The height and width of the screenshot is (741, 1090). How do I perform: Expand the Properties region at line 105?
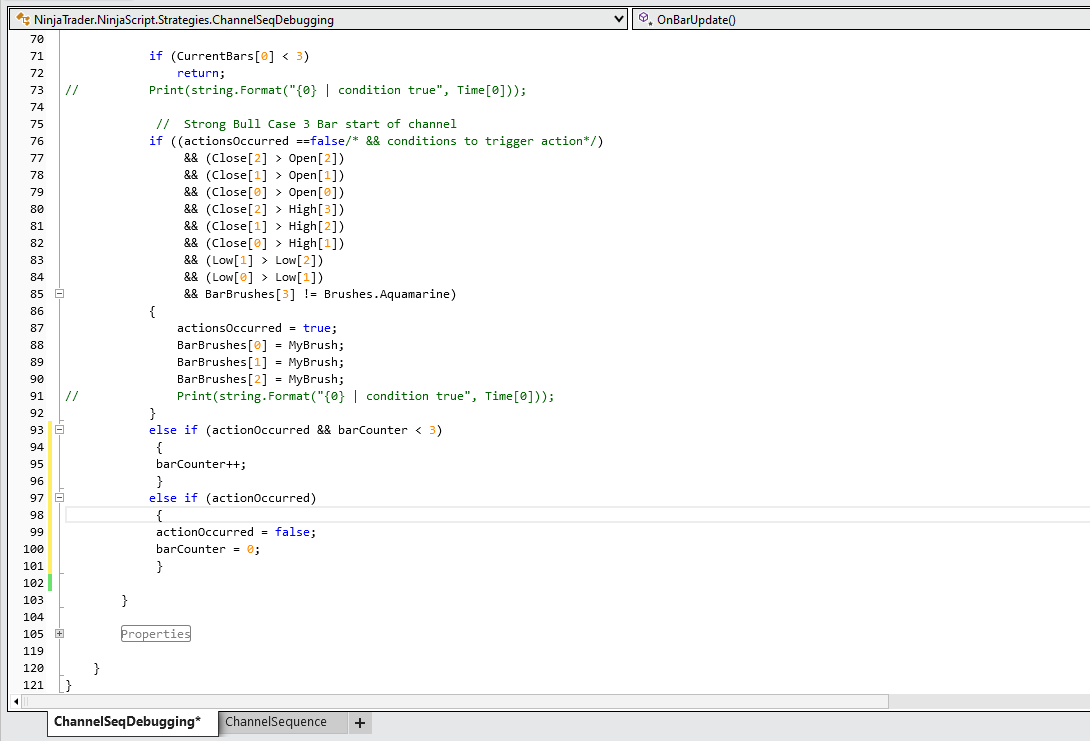(x=60, y=634)
